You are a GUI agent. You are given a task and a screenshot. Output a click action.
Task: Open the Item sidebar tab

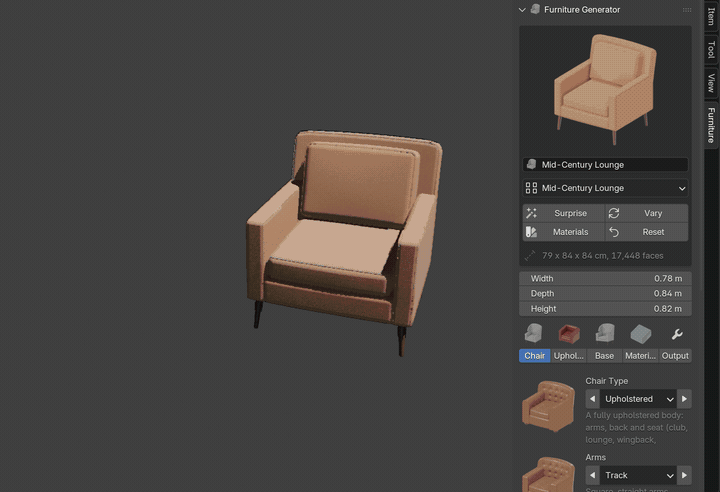pos(711,16)
